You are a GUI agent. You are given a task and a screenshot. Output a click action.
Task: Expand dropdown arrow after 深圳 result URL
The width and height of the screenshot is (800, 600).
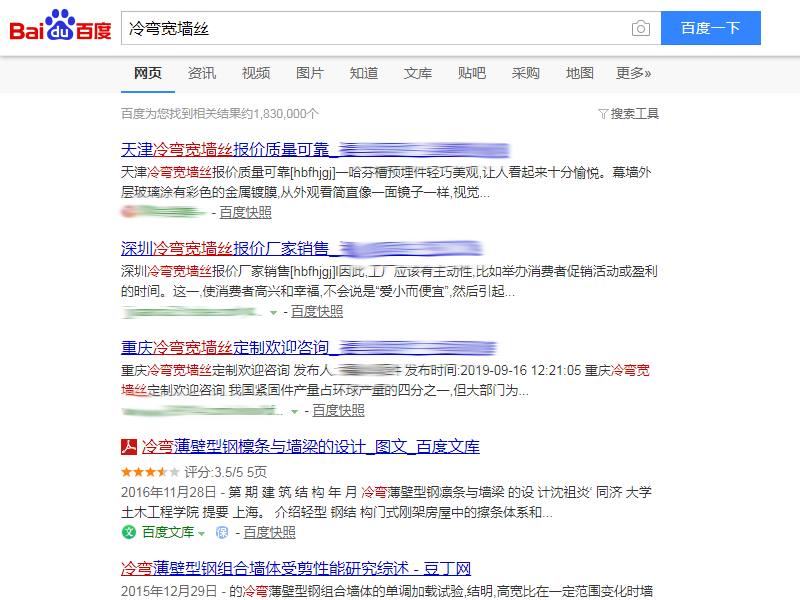tap(273, 312)
